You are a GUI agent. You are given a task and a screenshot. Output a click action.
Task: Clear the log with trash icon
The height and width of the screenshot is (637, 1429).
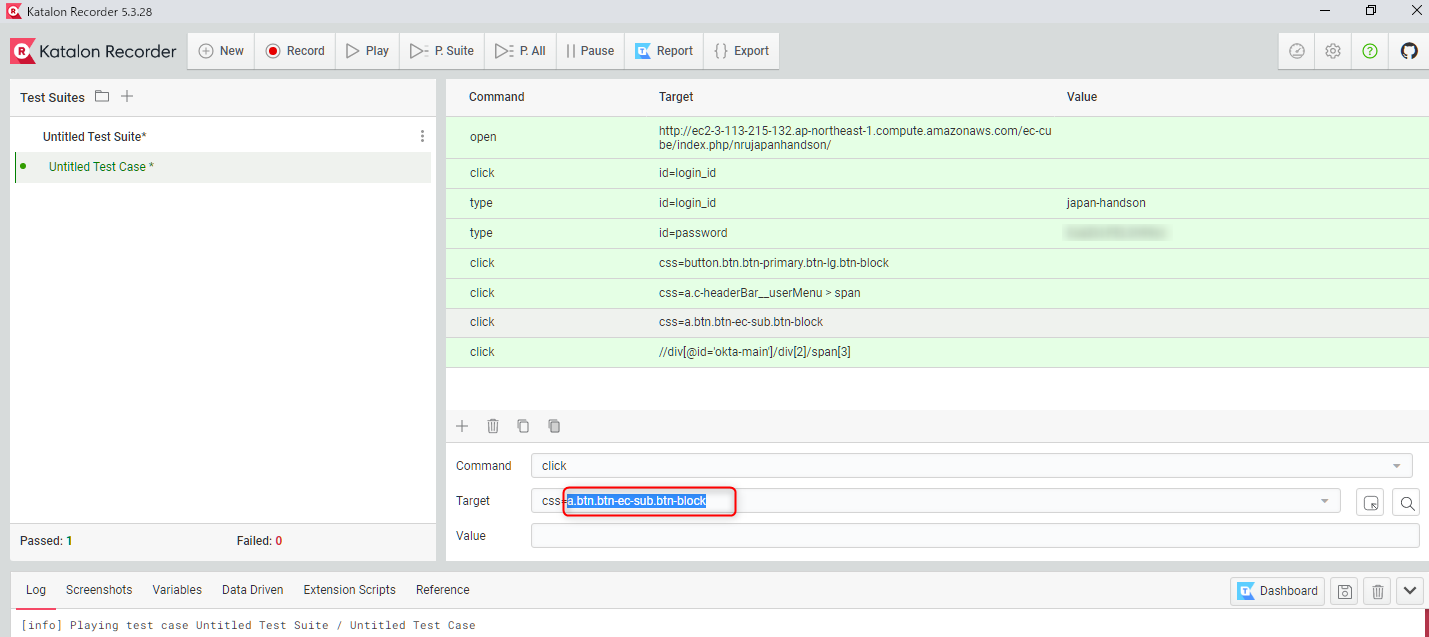point(1377,591)
